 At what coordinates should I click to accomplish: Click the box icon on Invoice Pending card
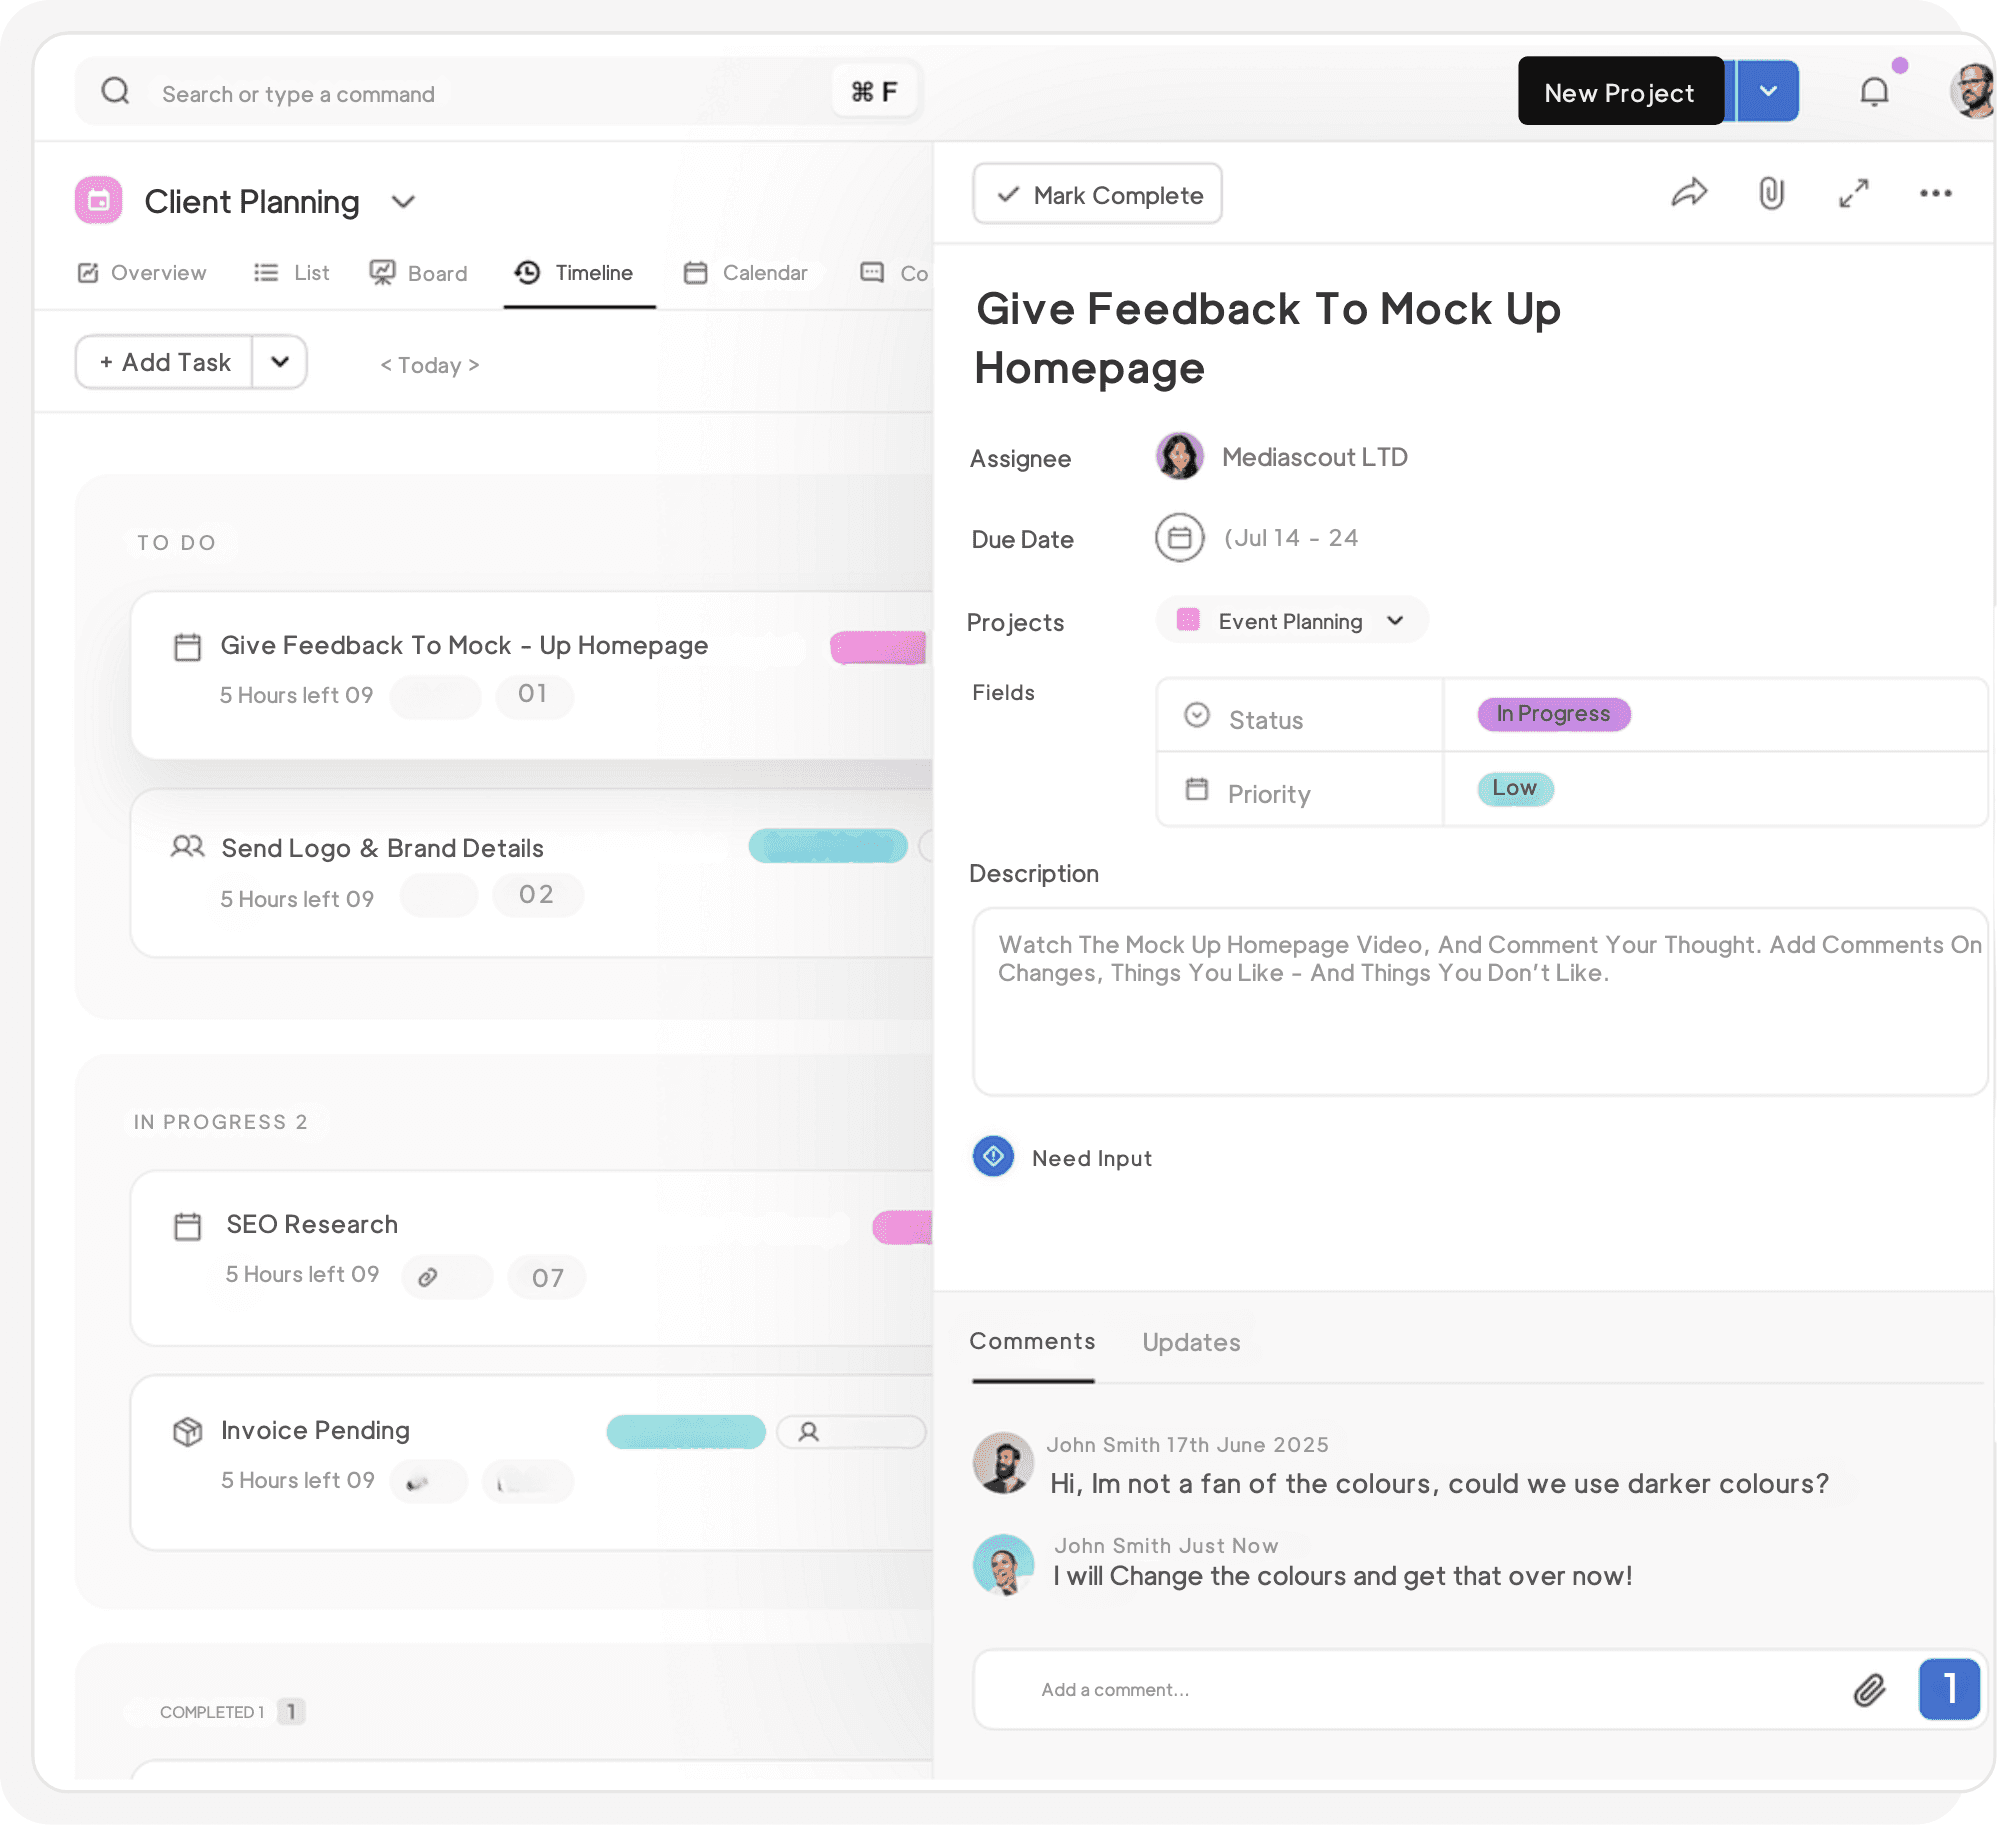187,1431
